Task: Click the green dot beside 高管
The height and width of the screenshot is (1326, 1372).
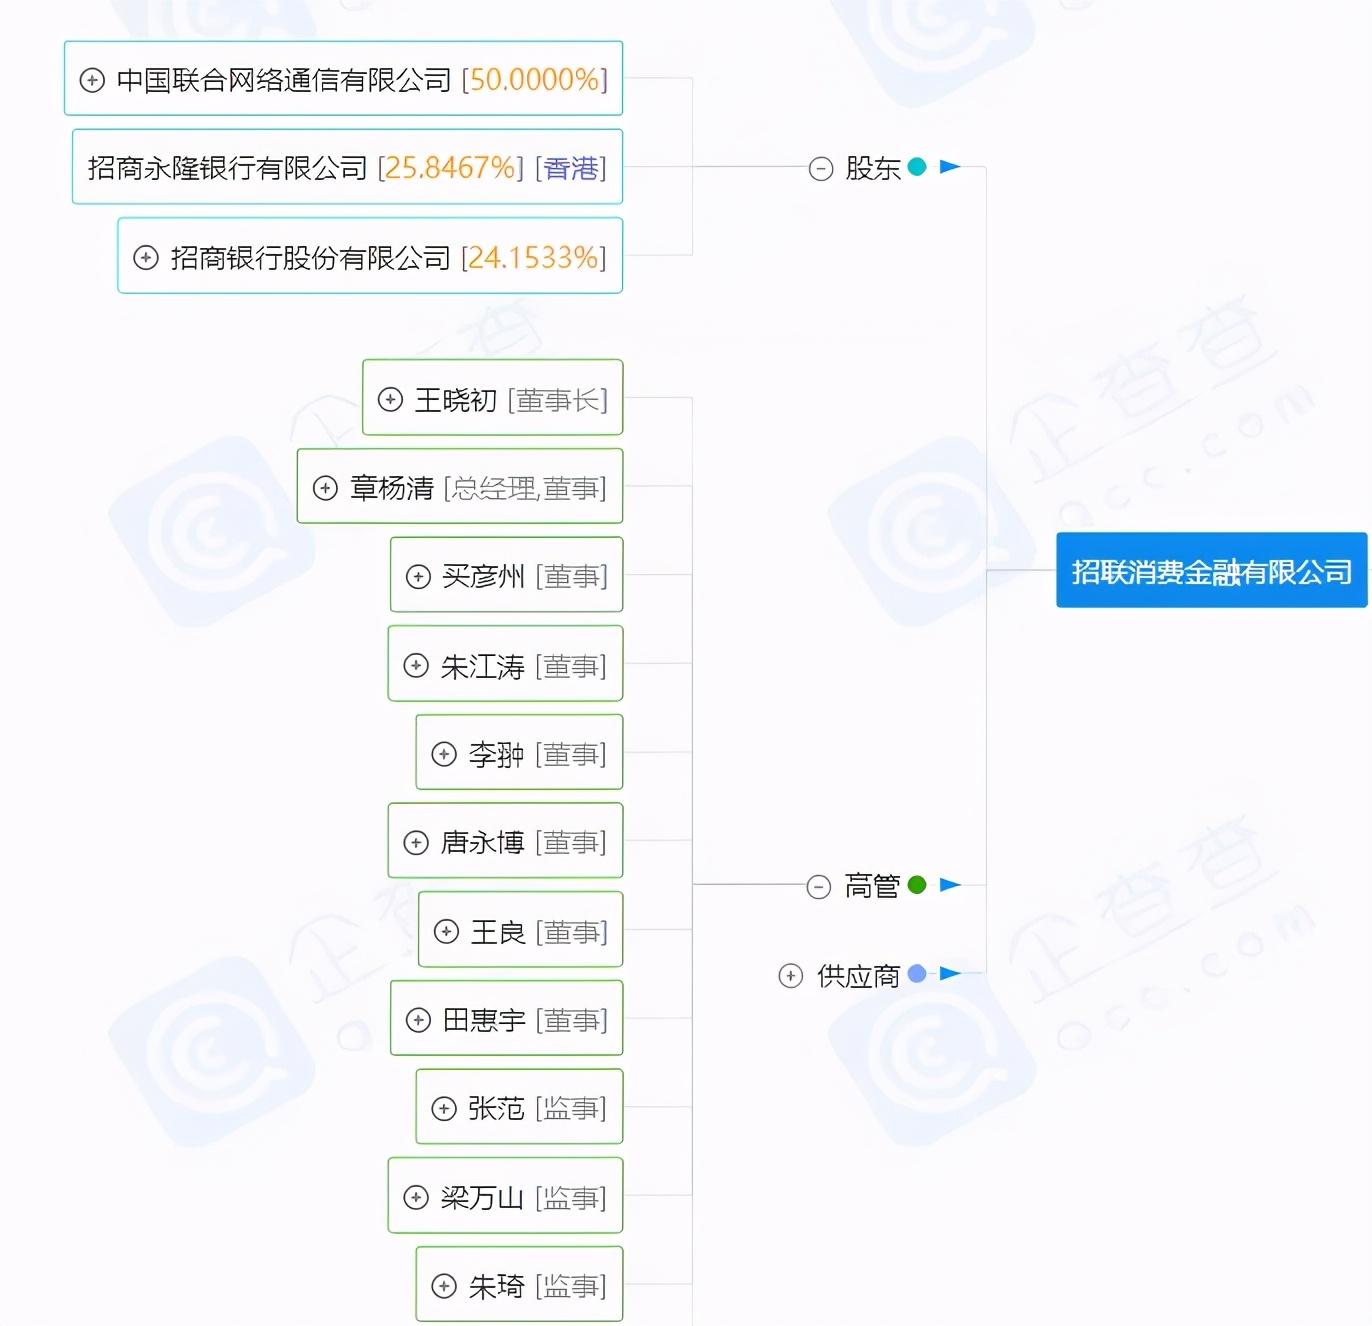Action: click(x=917, y=885)
